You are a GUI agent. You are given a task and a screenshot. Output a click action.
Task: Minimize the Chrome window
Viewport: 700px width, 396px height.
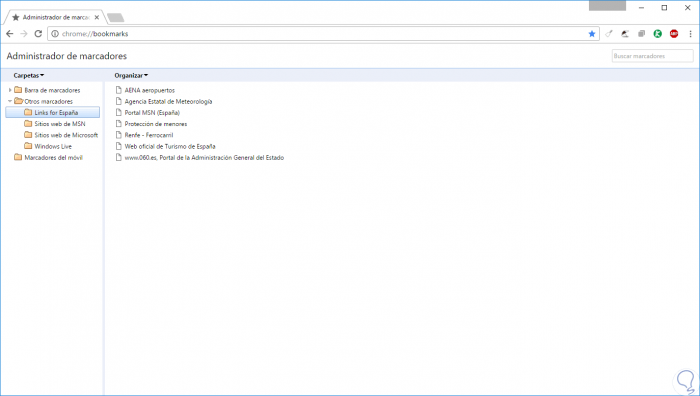point(642,8)
